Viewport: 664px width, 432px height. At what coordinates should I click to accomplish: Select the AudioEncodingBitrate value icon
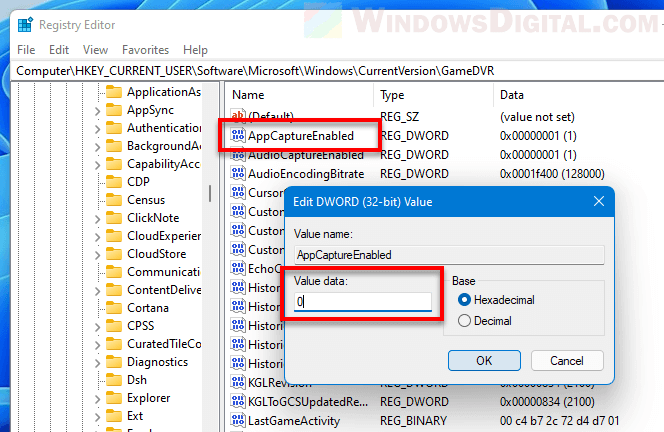click(x=238, y=174)
